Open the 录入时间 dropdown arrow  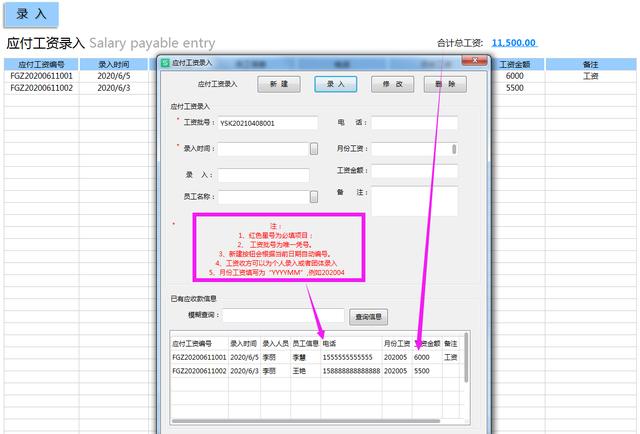pyautogui.click(x=314, y=149)
